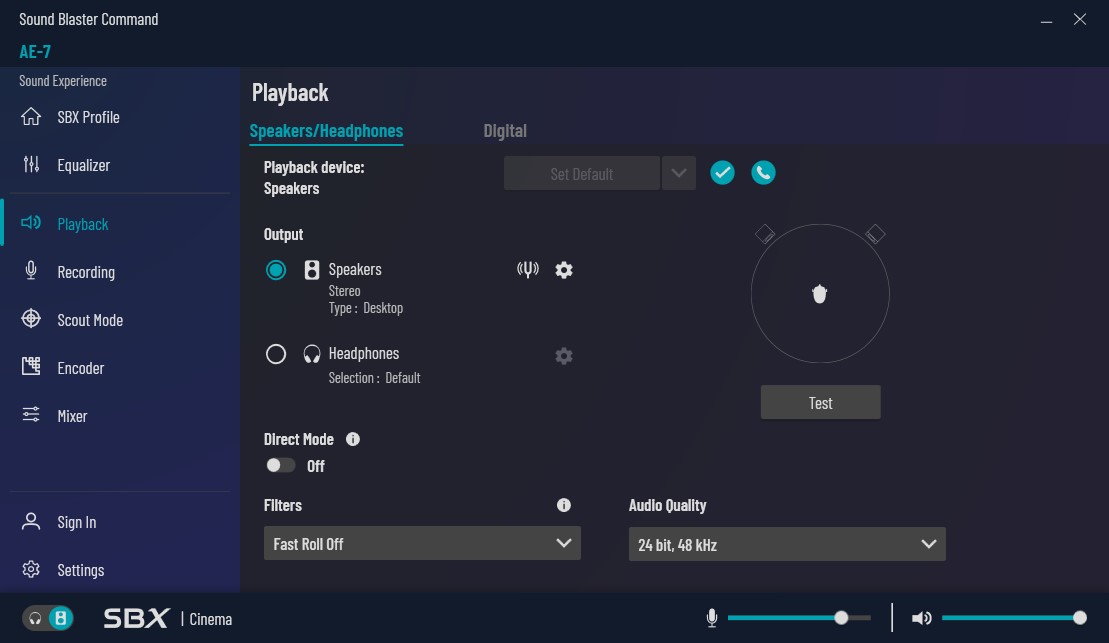Open the Settings page label
1109x643 pixels.
[81, 570]
